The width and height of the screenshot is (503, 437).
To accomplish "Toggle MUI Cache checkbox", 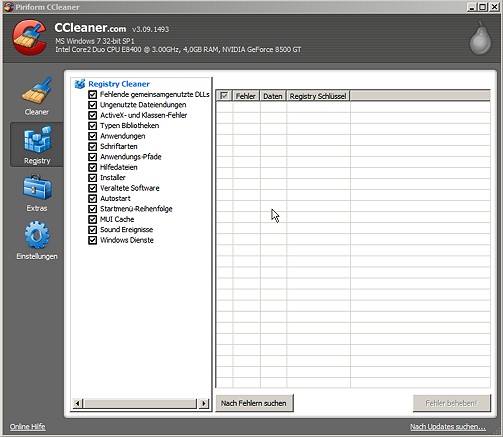I will (92, 219).
